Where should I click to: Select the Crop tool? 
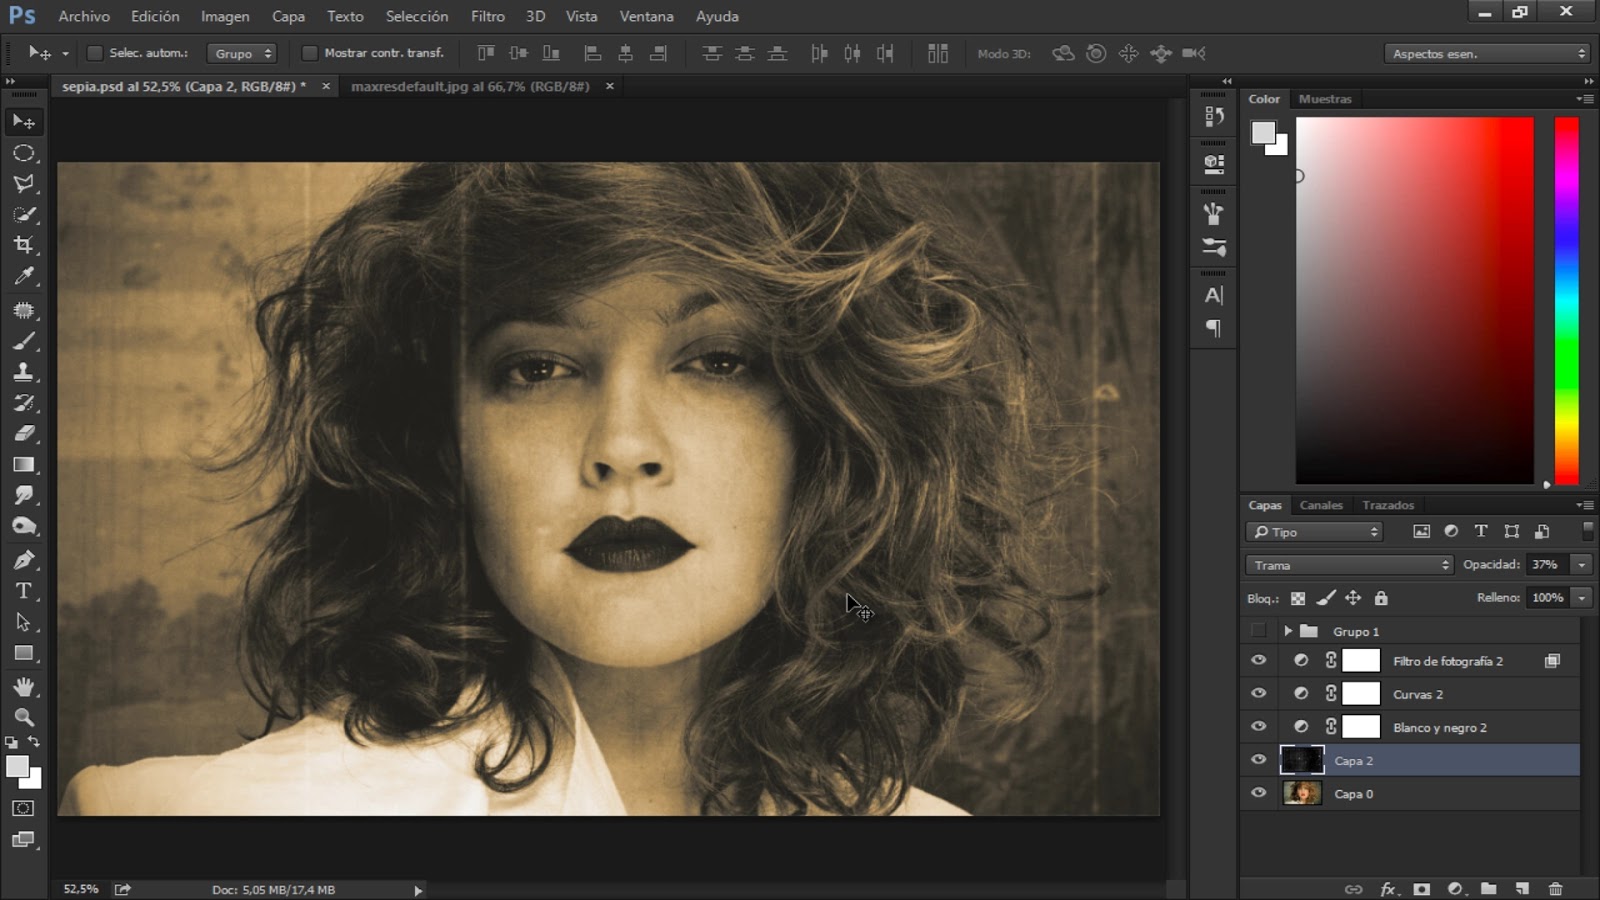click(24, 244)
